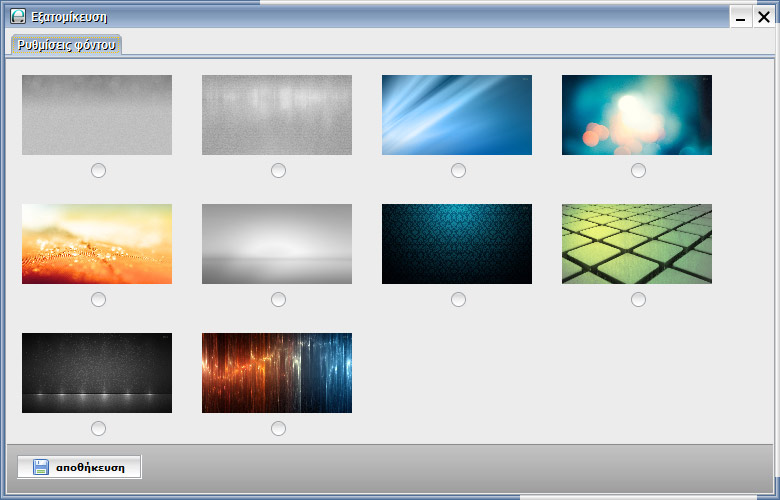Viewport: 780px width, 500px height.
Task: Click the gray streaked texture thumbnail
Action: 277,115
